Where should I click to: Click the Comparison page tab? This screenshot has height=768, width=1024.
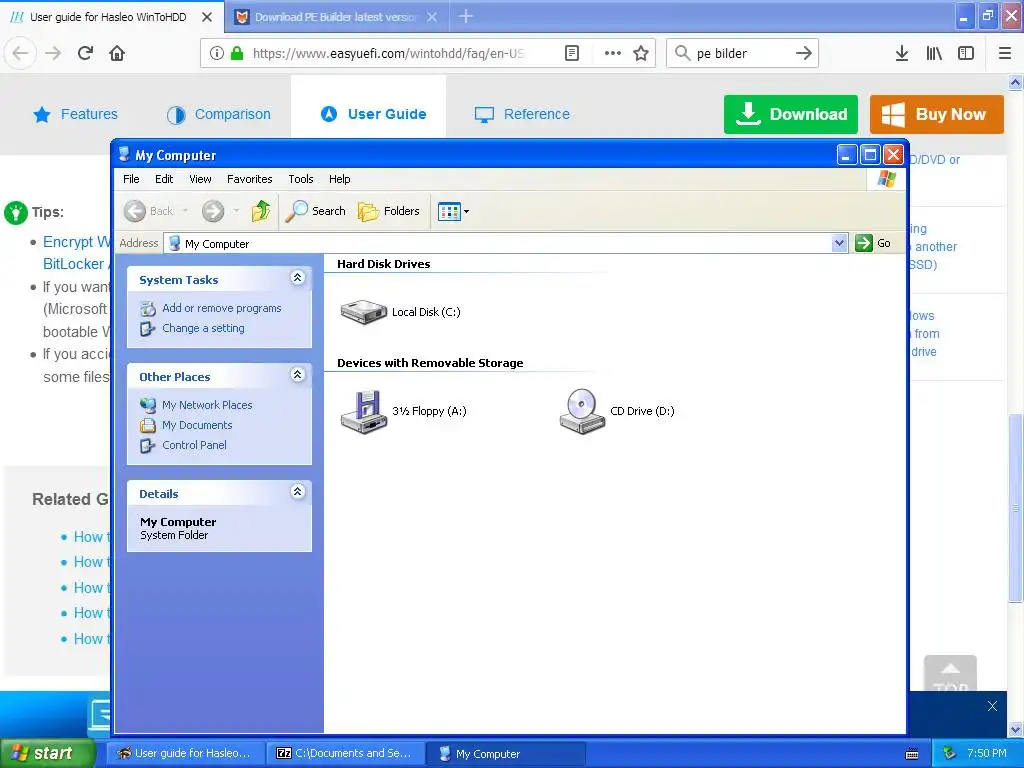pyautogui.click(x=219, y=114)
